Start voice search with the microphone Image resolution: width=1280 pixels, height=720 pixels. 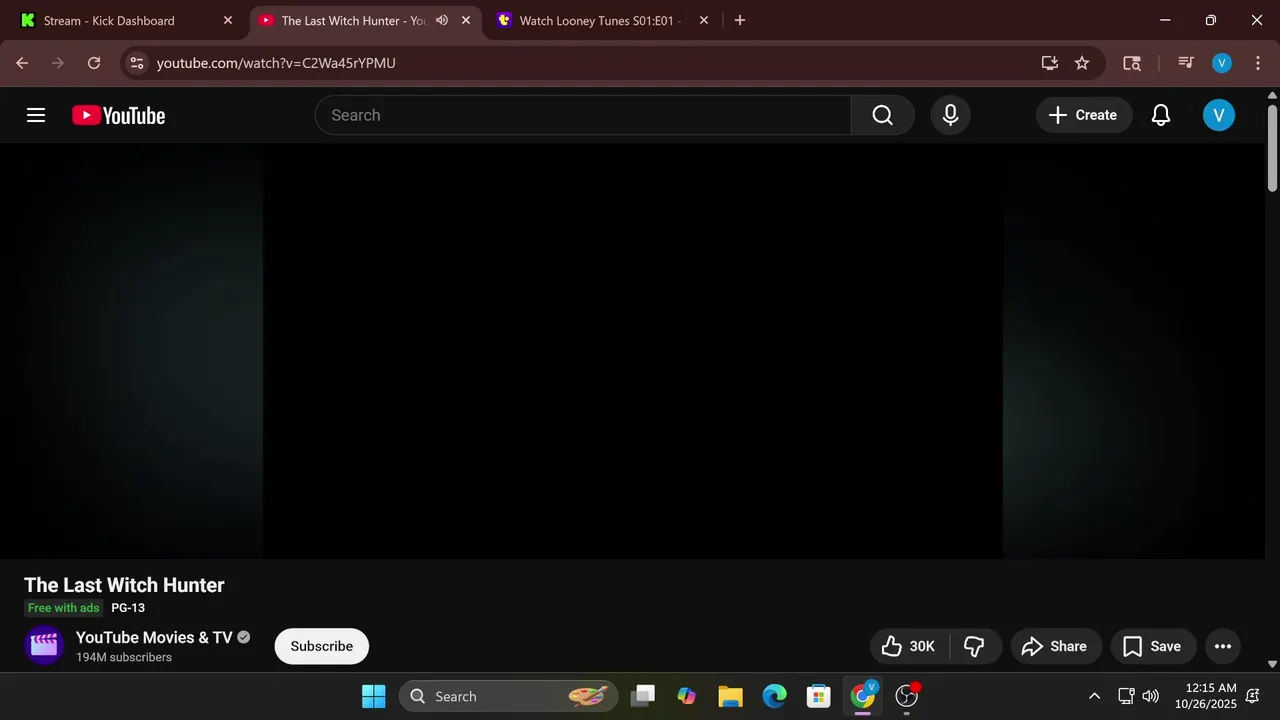[950, 115]
